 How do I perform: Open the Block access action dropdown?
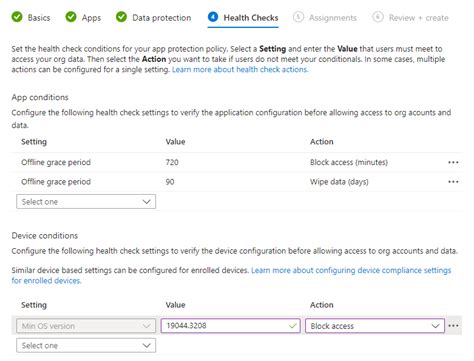pyautogui.click(x=375, y=326)
